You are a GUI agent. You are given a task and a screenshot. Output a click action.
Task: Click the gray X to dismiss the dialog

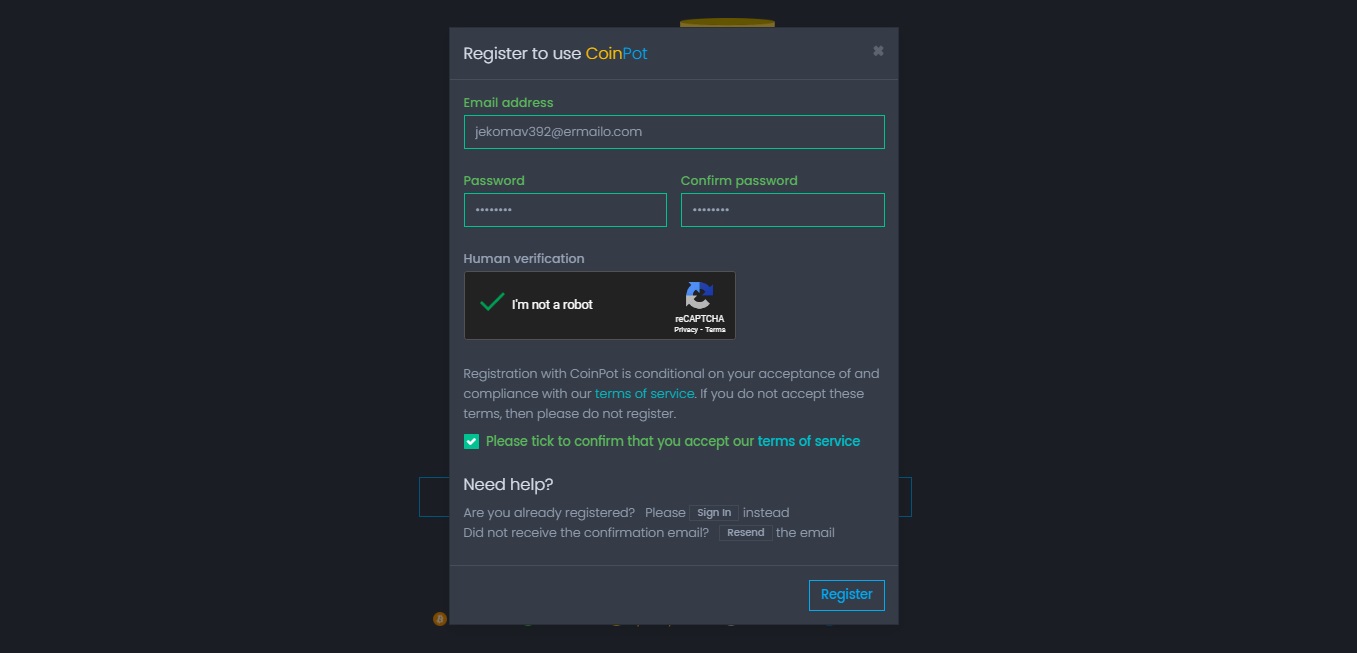point(877,50)
